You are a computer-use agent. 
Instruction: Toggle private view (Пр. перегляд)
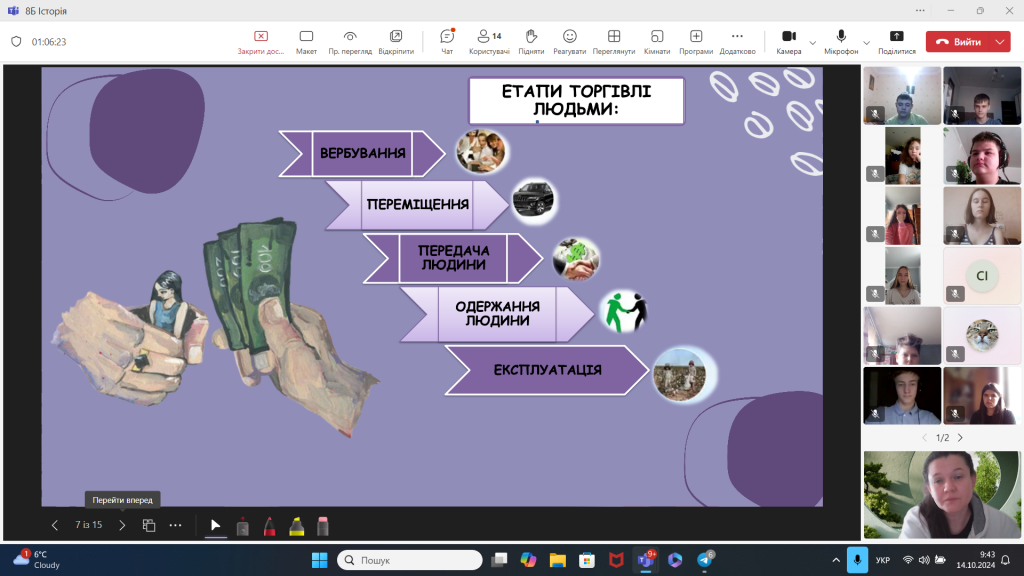pos(350,41)
